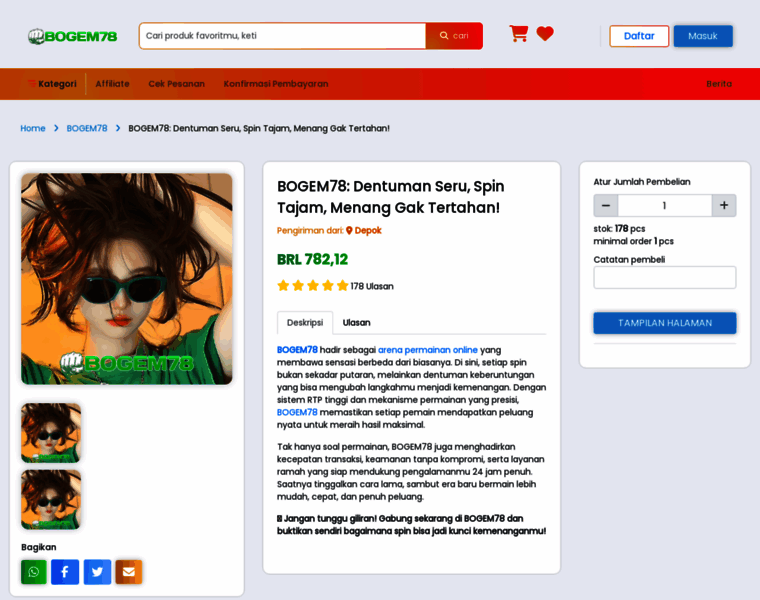Increase quantity with the plus button
The image size is (760, 600).
[724, 205]
